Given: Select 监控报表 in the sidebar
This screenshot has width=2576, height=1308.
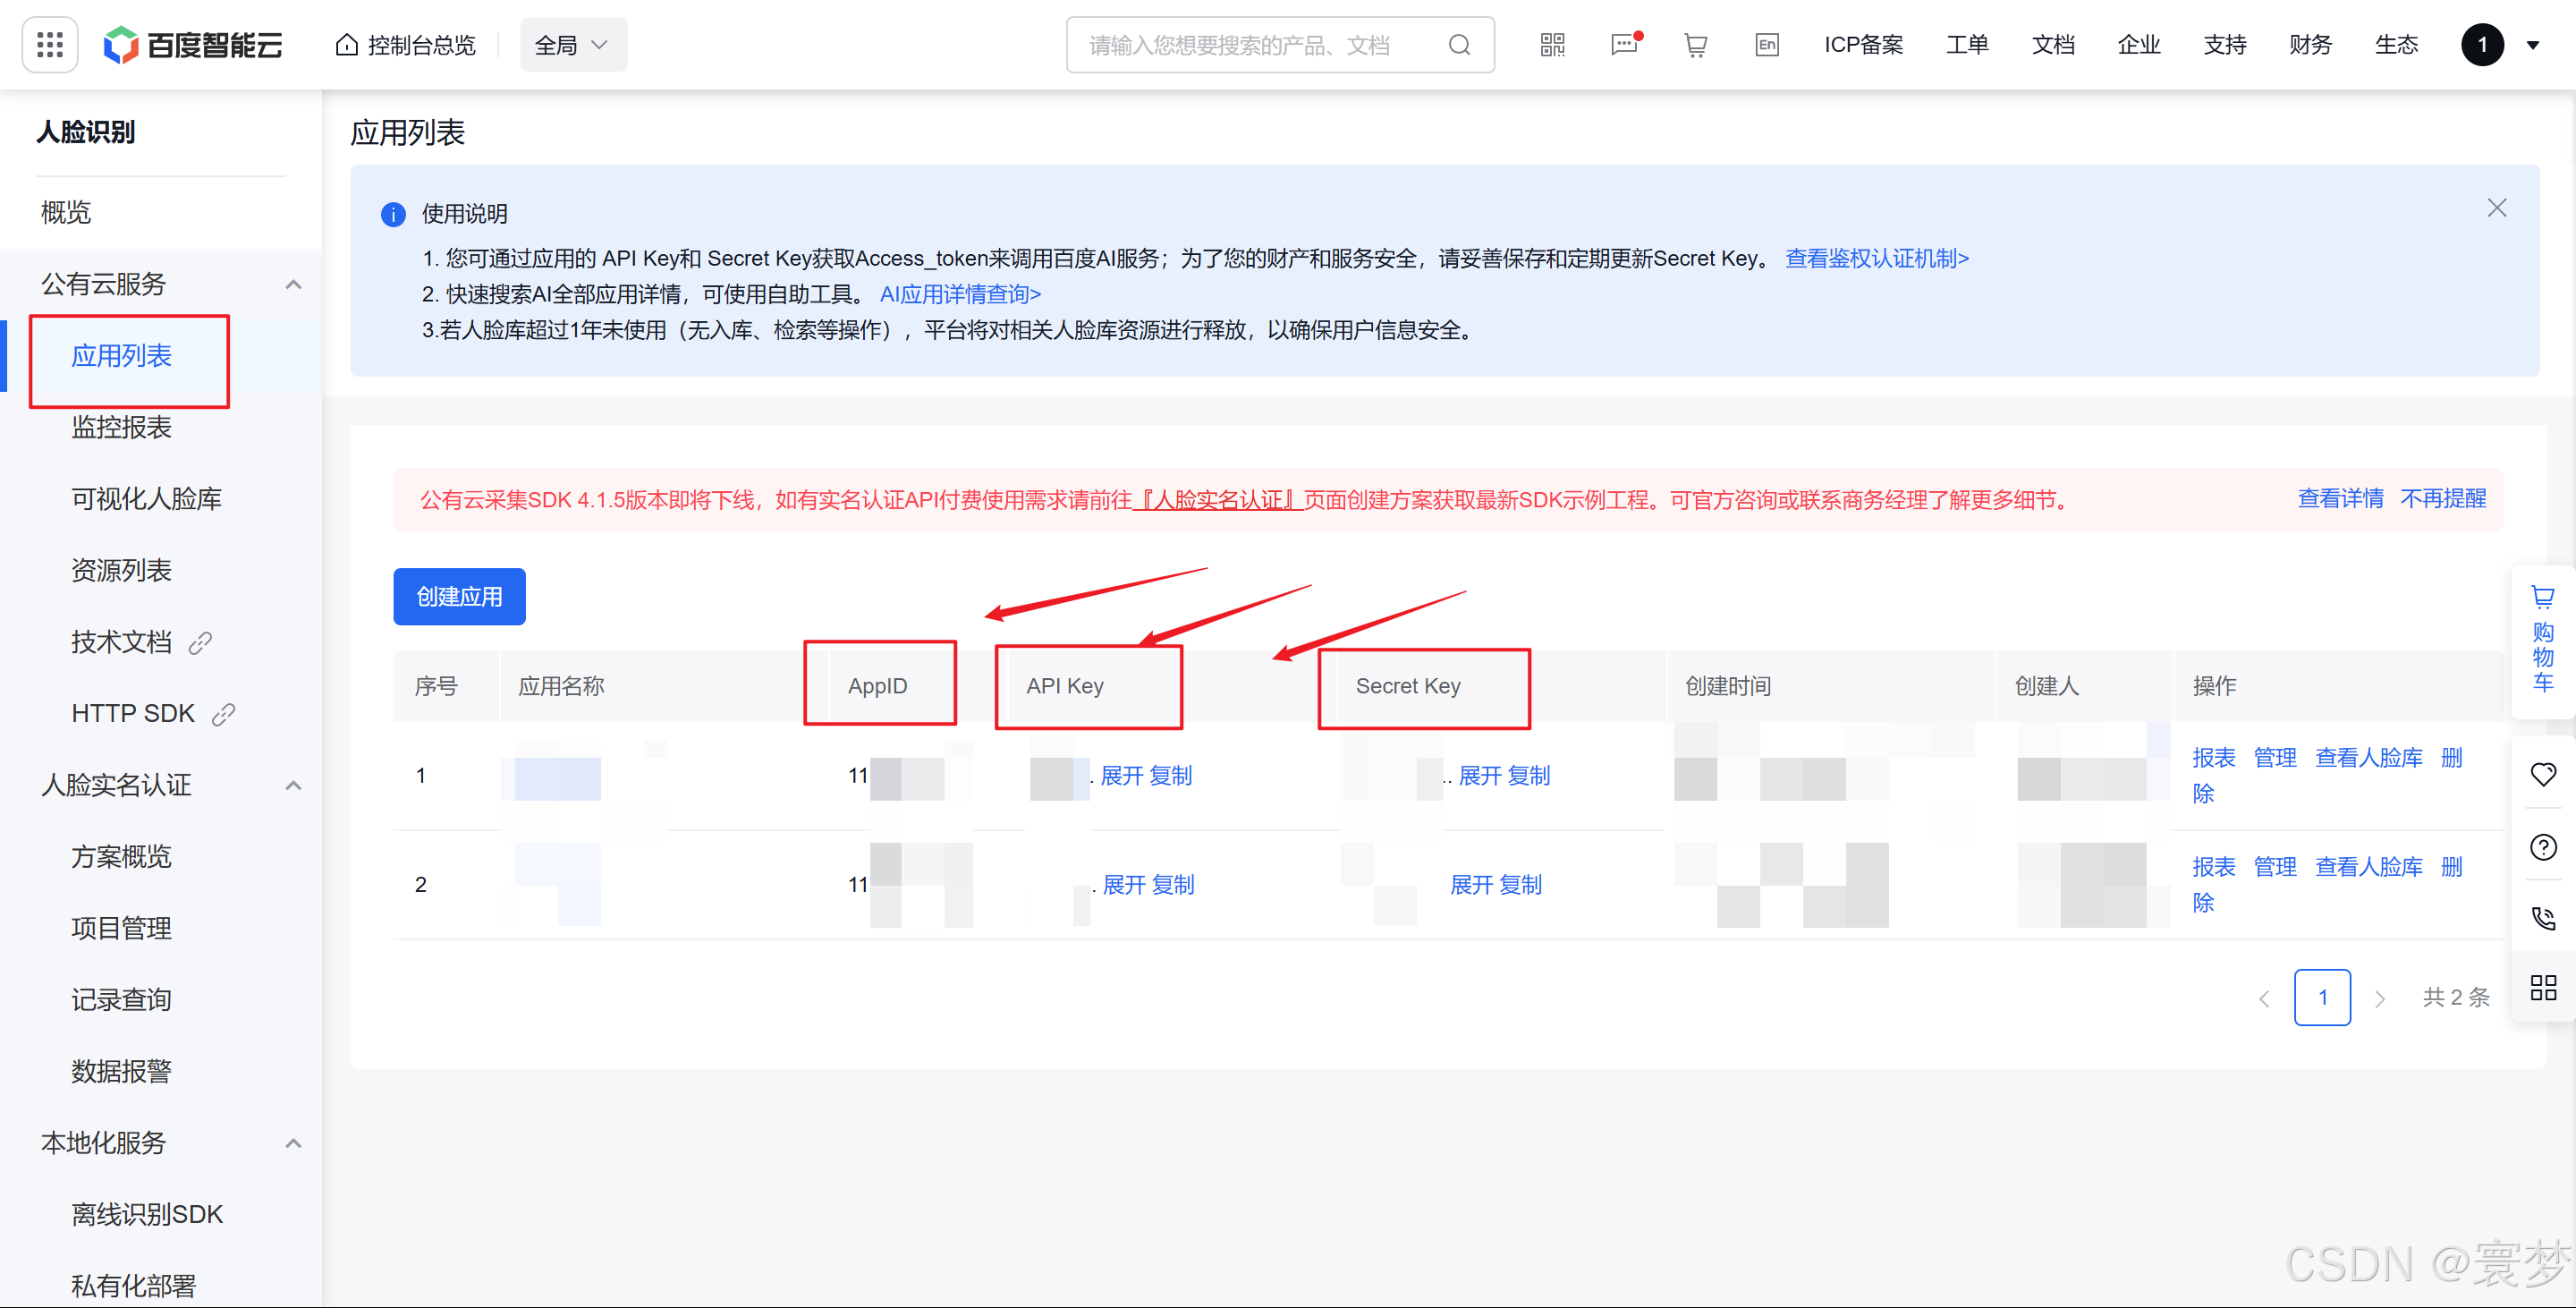Looking at the screenshot, I should pyautogui.click(x=121, y=427).
